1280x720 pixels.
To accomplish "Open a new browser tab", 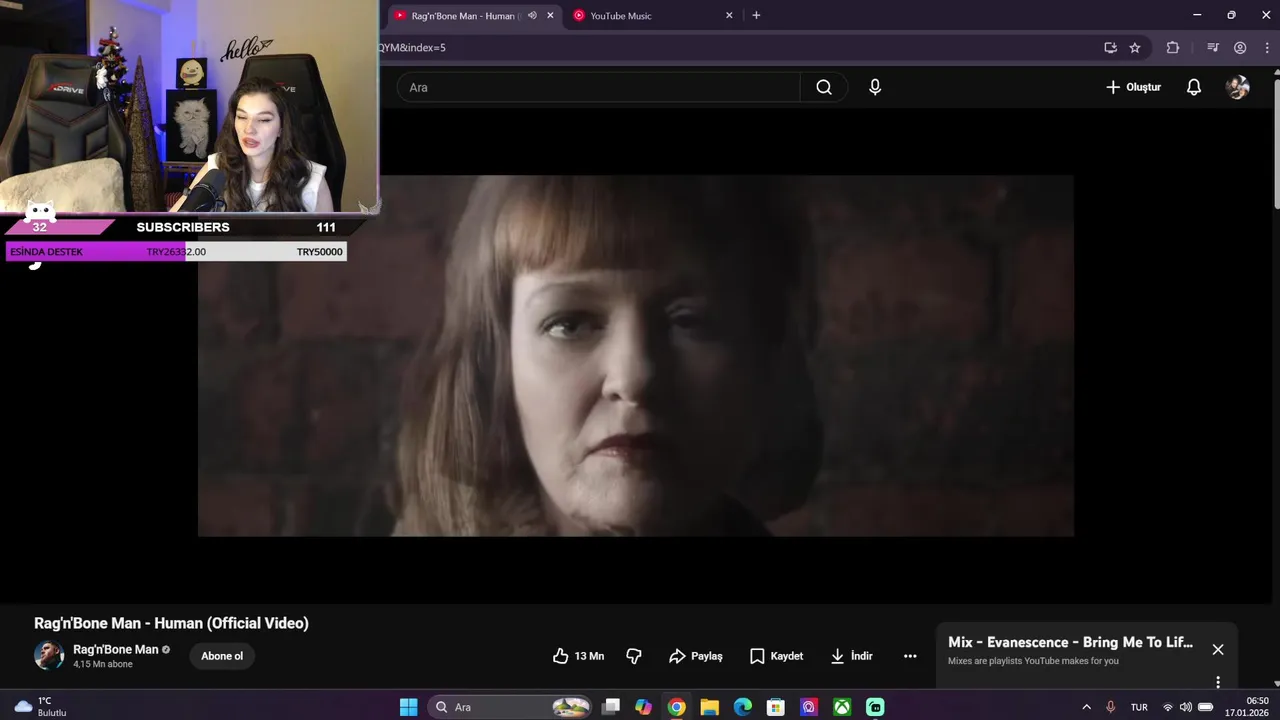I will 756,15.
